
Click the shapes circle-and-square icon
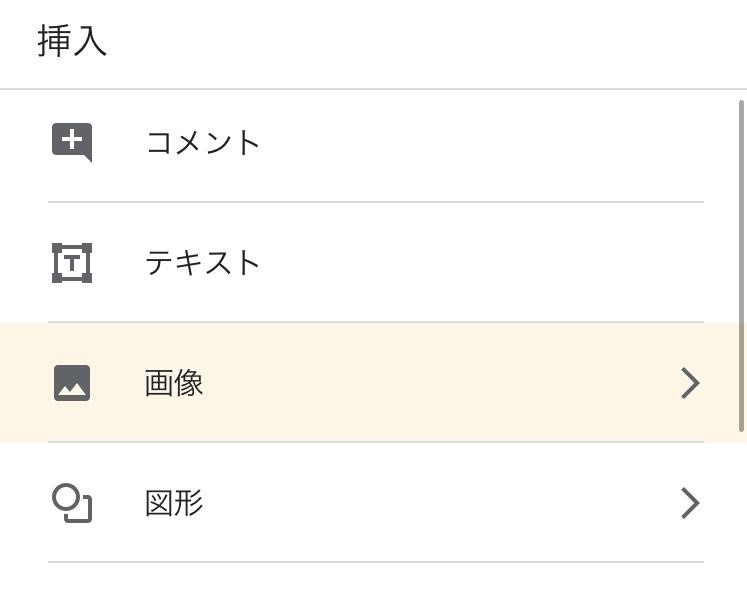click(x=72, y=503)
